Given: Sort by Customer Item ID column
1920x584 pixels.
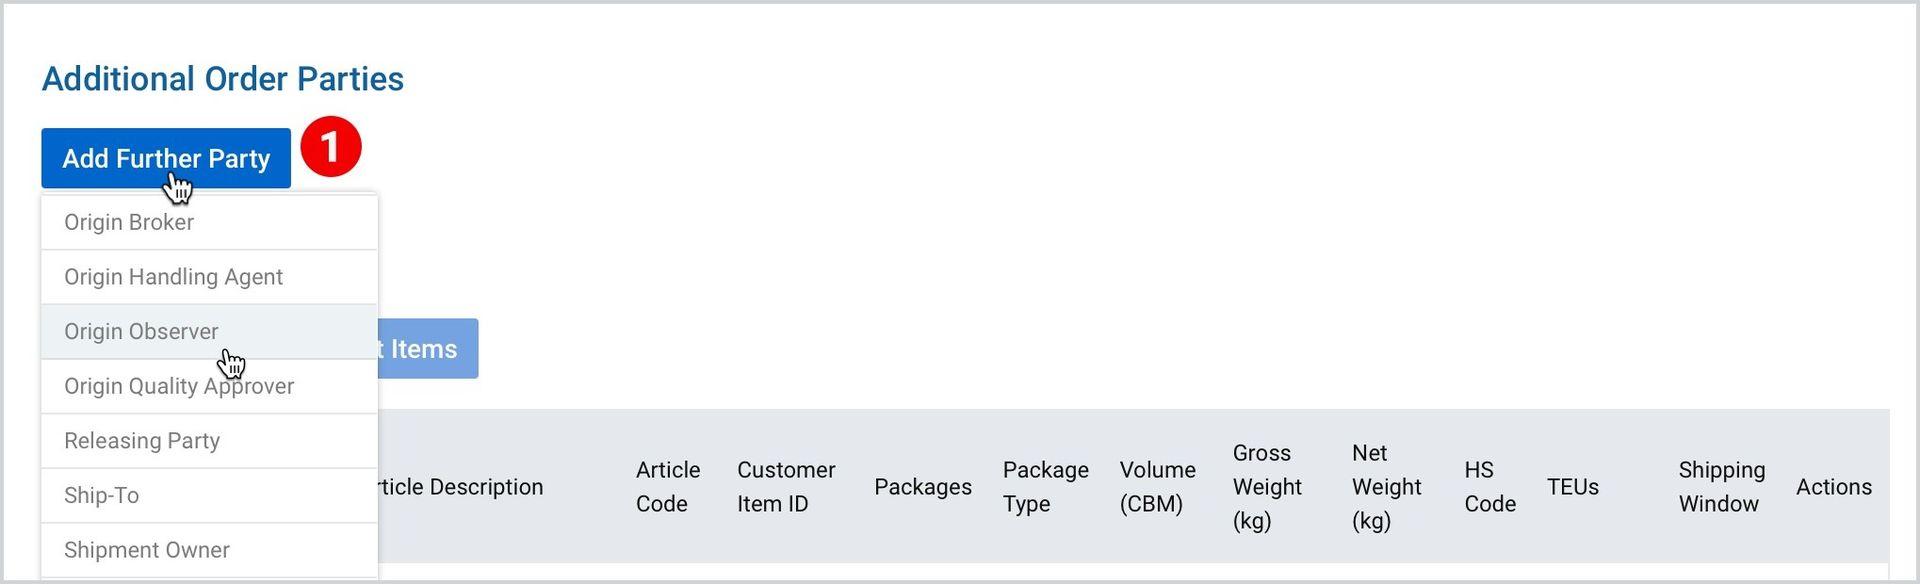Looking at the screenshot, I should tap(786, 487).
